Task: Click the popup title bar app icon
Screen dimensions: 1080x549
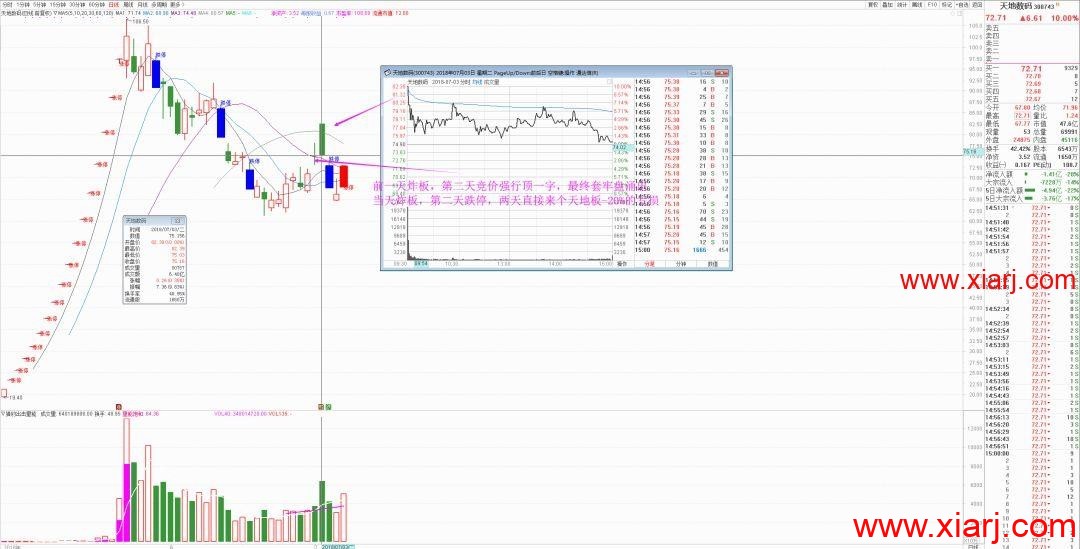Action: tap(387, 72)
